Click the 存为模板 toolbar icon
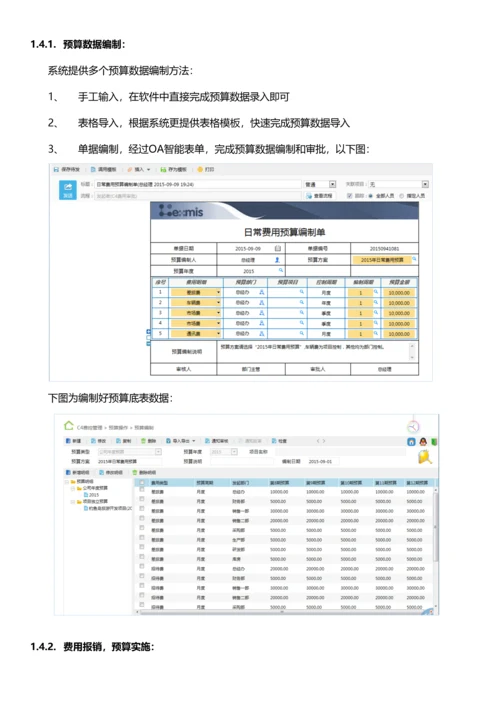Image resolution: width=500 pixels, height=707 pixels. point(163,170)
